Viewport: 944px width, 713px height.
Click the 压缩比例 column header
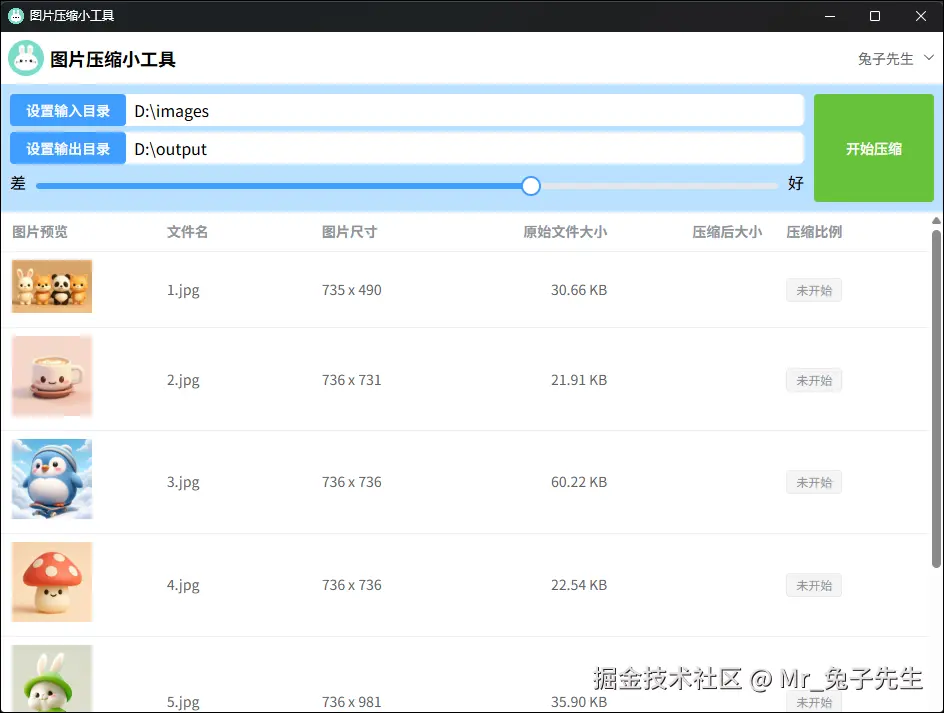coord(814,231)
